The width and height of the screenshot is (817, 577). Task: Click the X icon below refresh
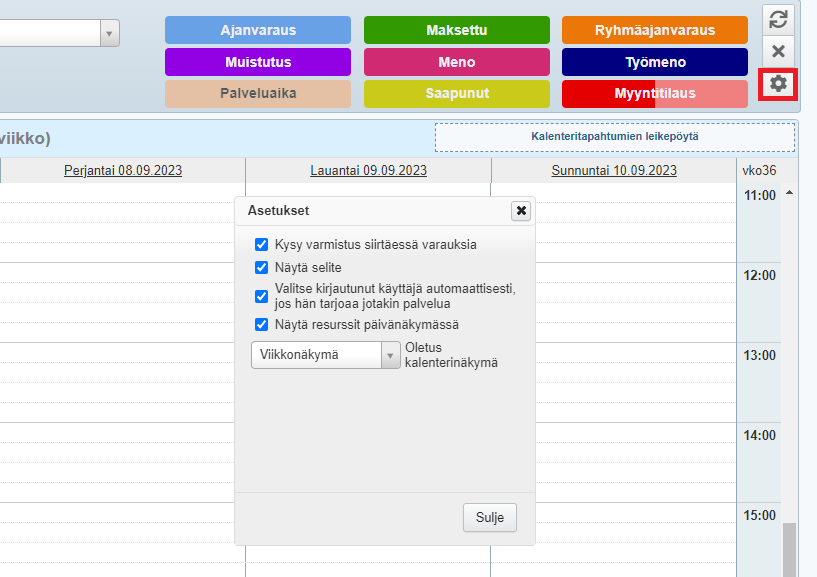click(778, 51)
